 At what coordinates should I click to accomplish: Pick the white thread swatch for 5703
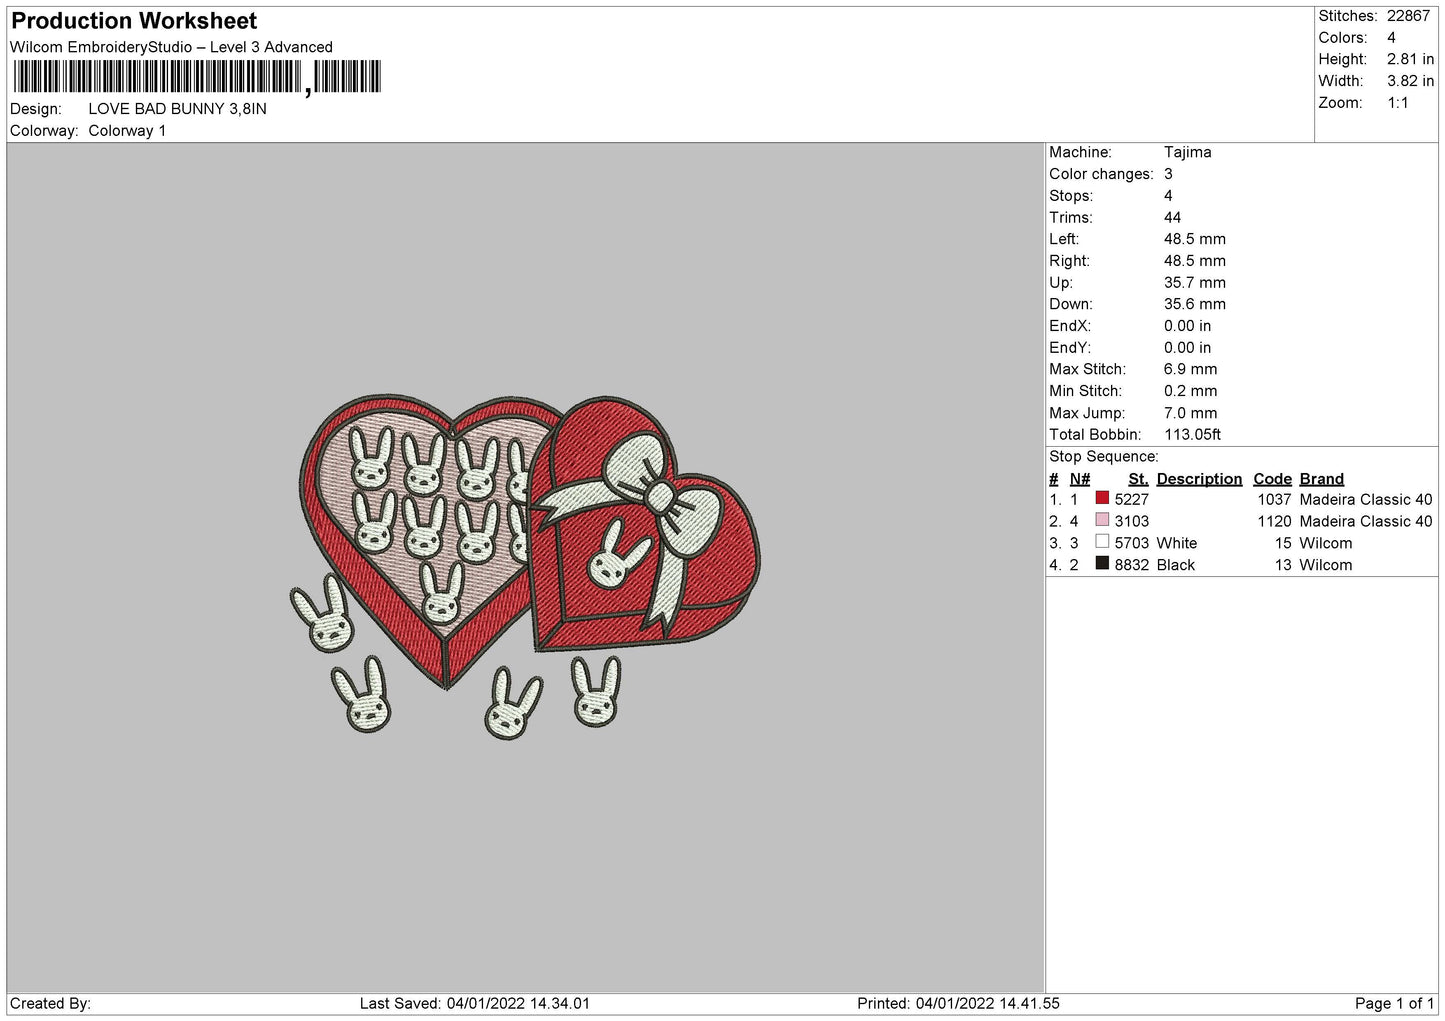pos(1102,542)
